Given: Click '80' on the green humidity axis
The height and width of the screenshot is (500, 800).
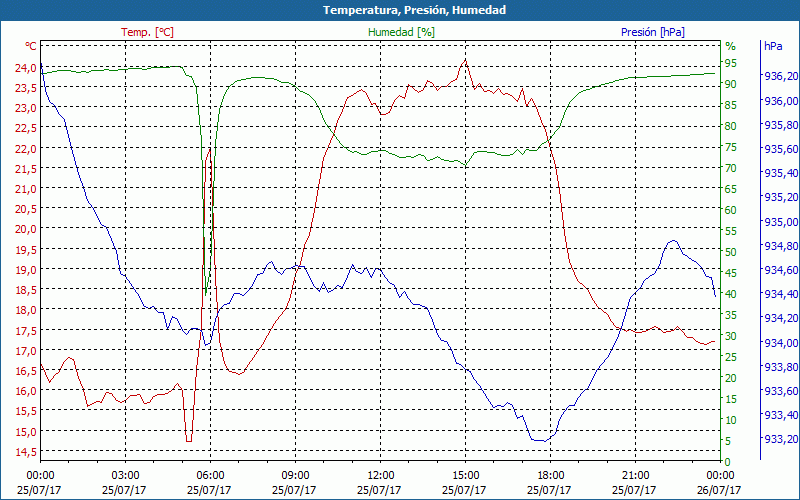Looking at the screenshot, I should [731, 126].
